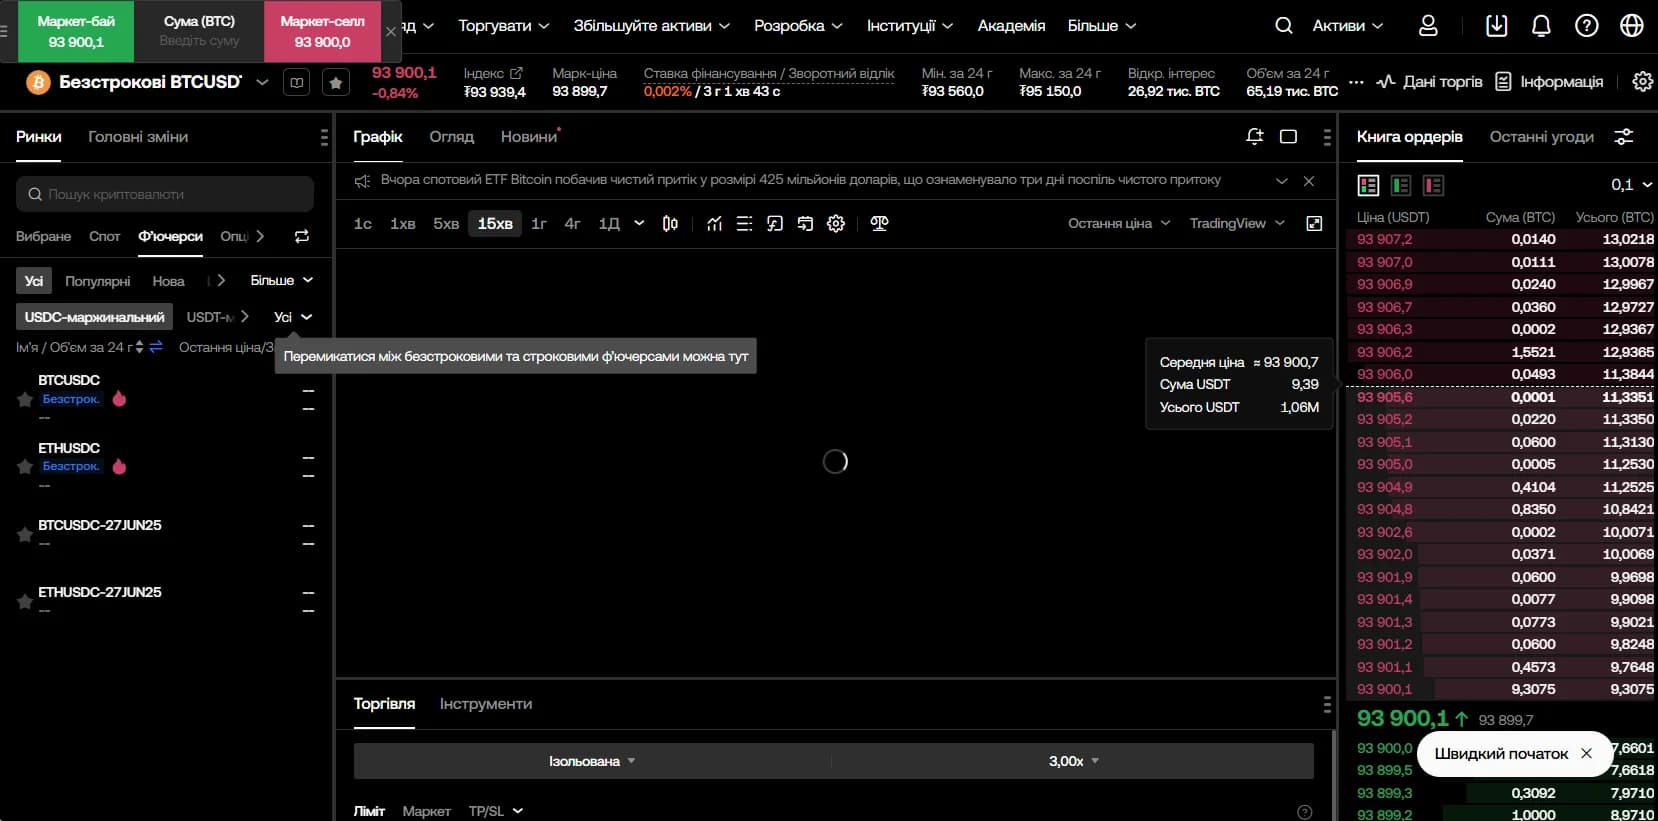The width and height of the screenshot is (1658, 821).
Task: Open chart settings gear in toolbar
Action: (x=836, y=224)
